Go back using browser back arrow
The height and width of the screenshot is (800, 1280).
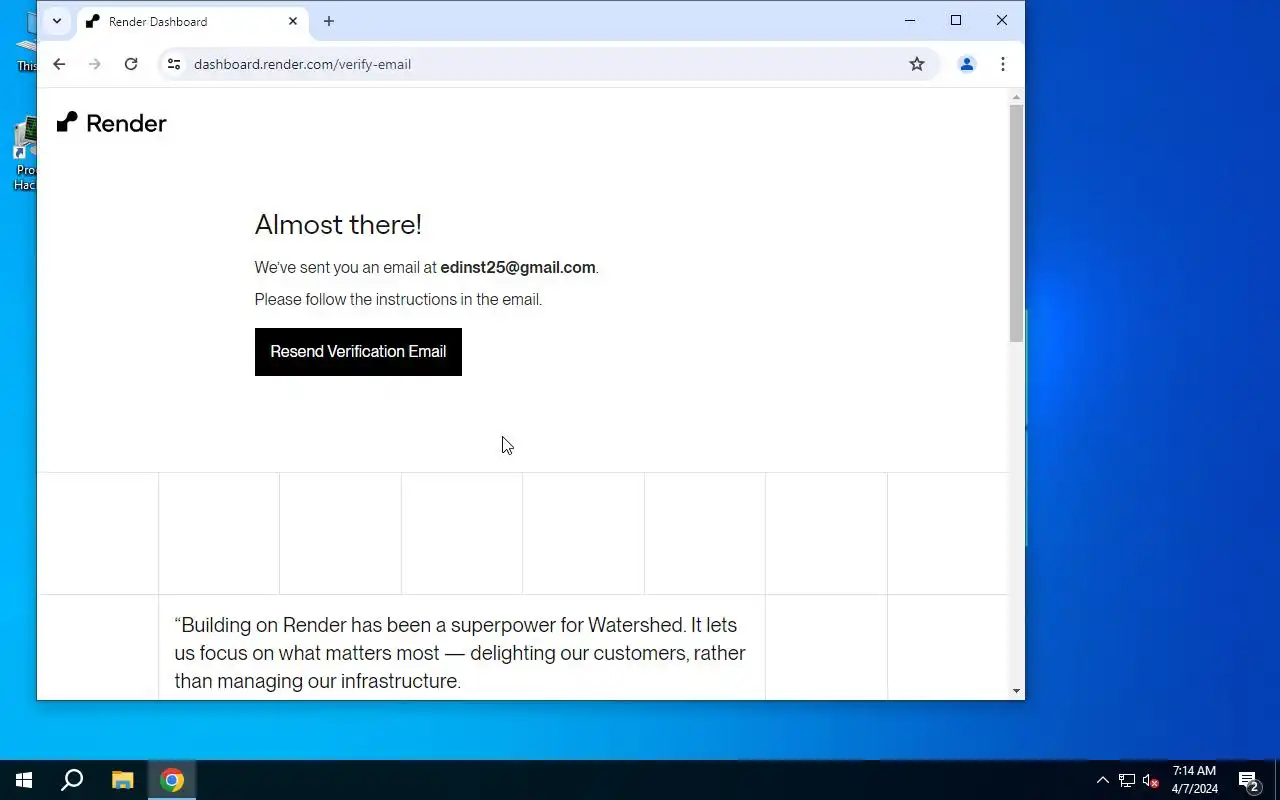[x=59, y=64]
